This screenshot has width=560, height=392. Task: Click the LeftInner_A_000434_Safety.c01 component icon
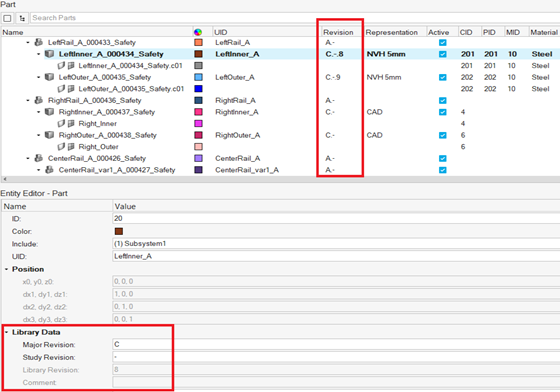coord(66,66)
